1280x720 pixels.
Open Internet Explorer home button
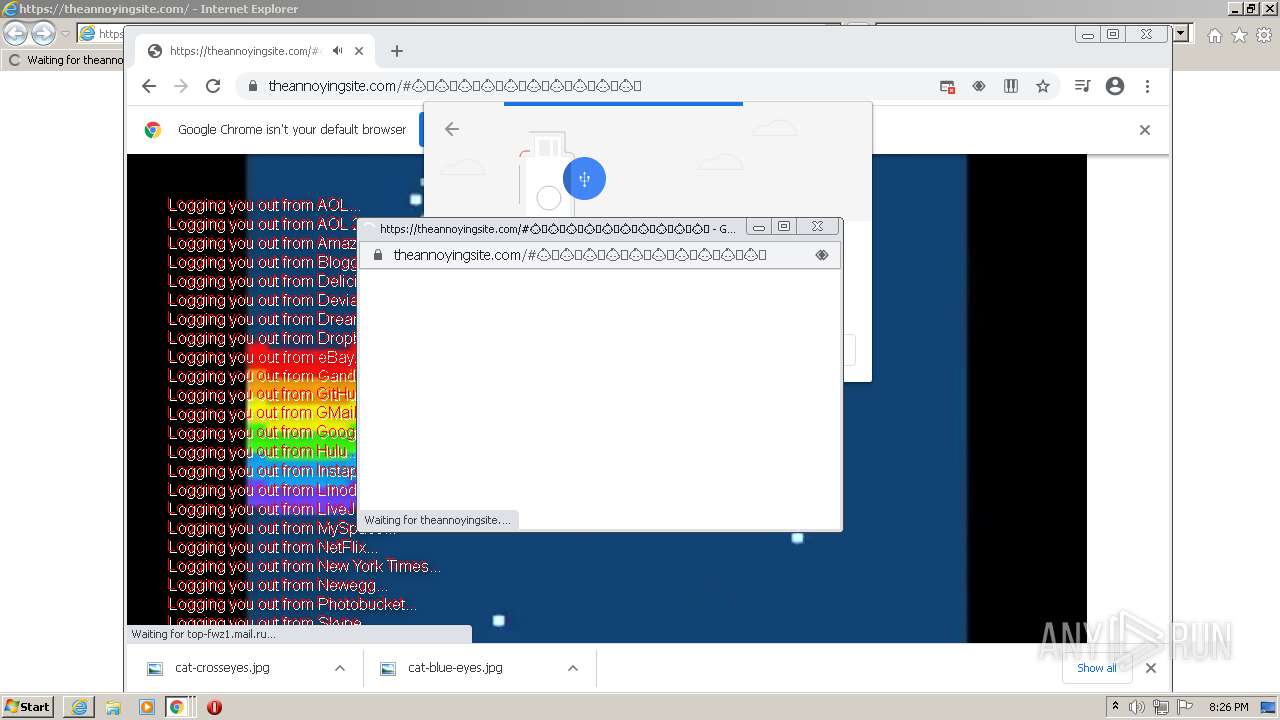pos(1214,35)
